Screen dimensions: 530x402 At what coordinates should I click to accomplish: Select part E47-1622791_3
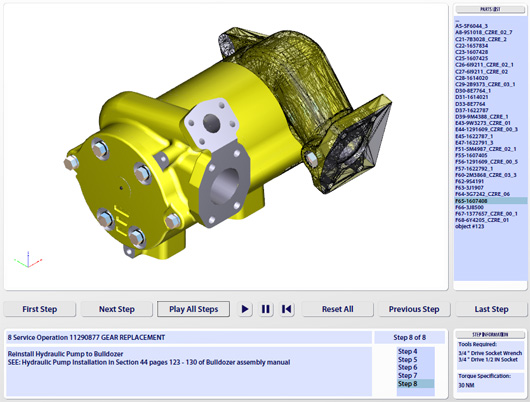click(x=474, y=143)
